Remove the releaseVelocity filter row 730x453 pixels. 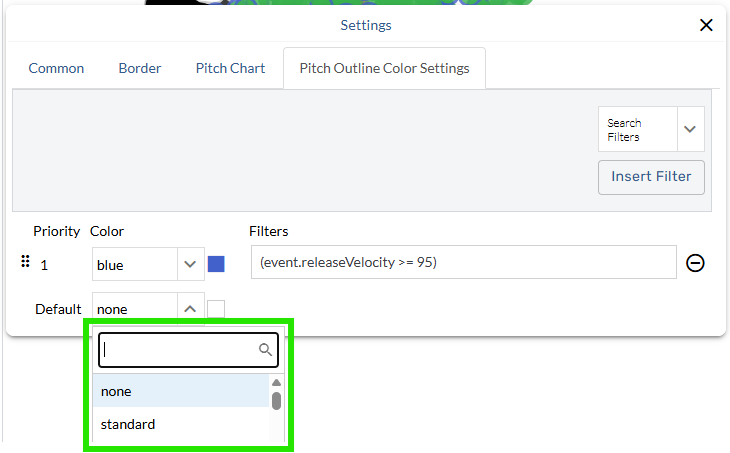[x=695, y=263]
